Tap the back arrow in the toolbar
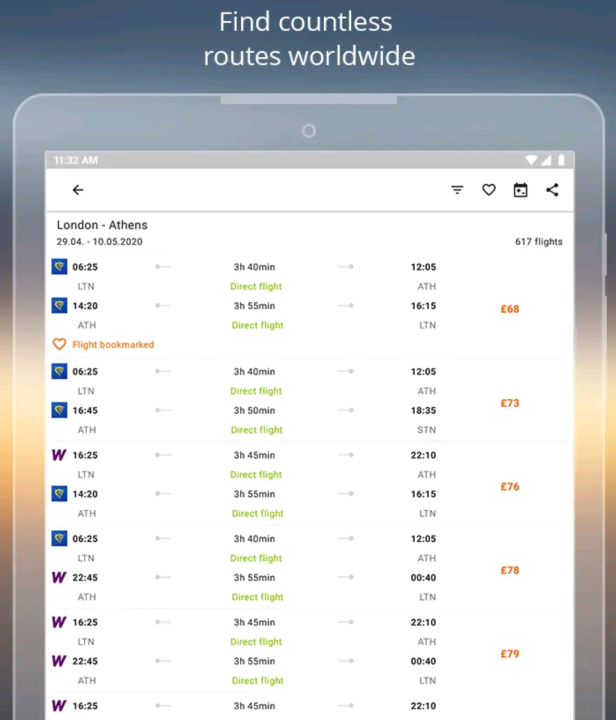616x720 pixels. coord(78,190)
